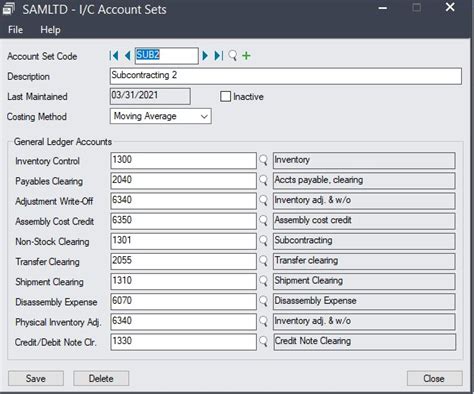The height and width of the screenshot is (394, 474).
Task: Save the account set
Action: point(36,379)
